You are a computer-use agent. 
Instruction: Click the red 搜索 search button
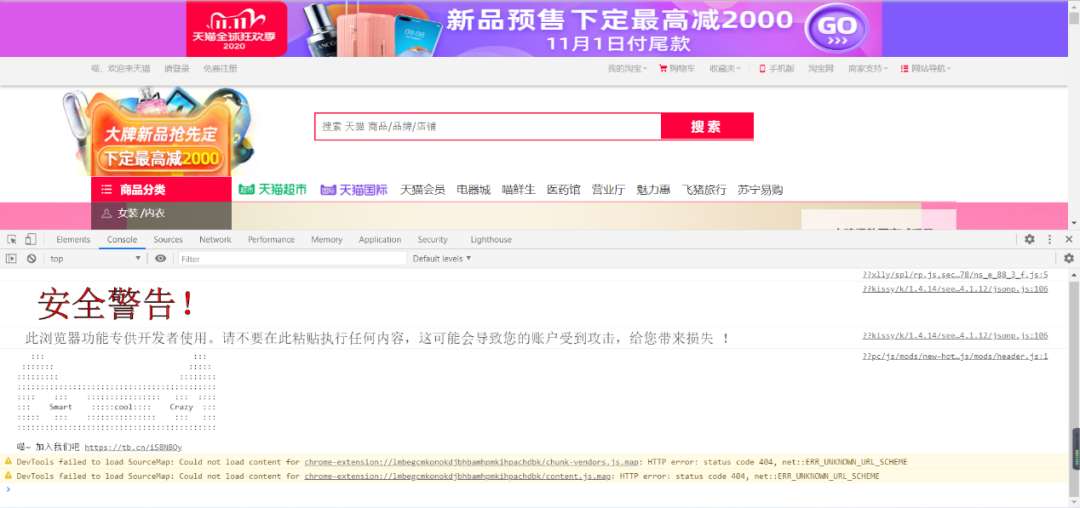(x=707, y=127)
